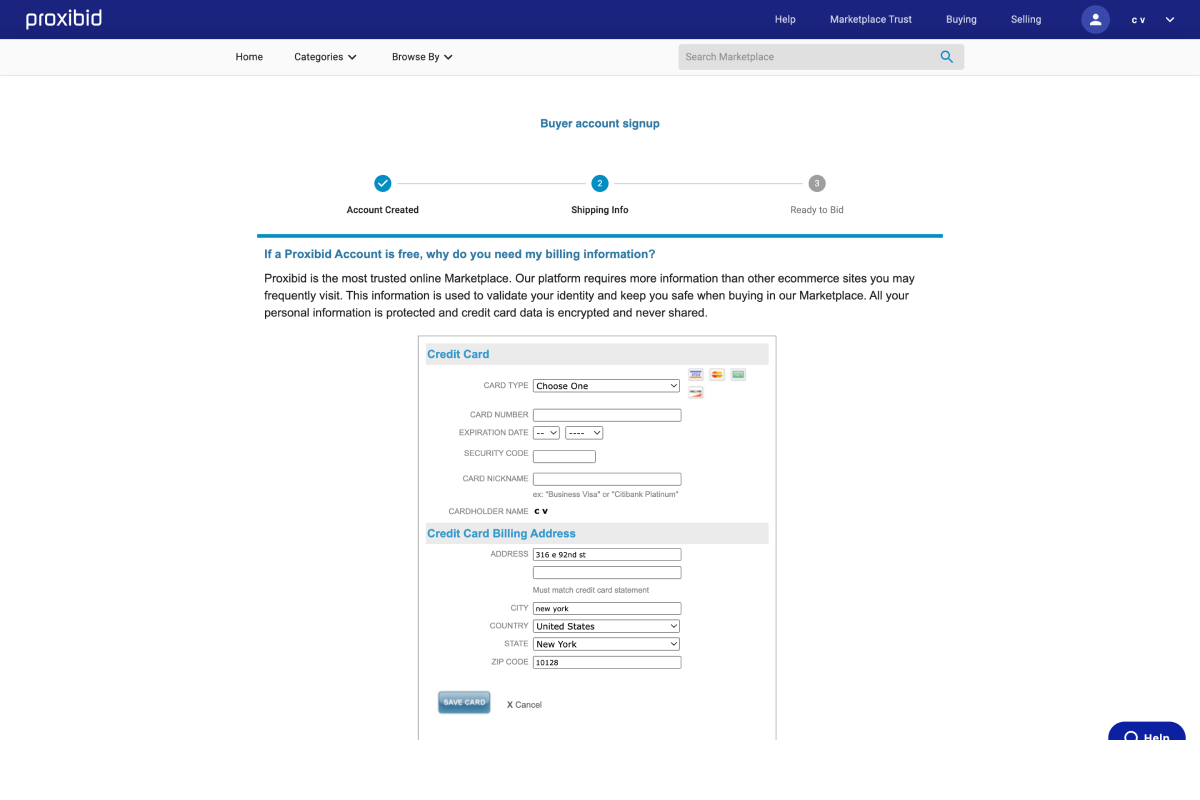Screen dimensions: 1200x800
Task: Click the green American Express card icon
Action: pyautogui.click(x=738, y=374)
